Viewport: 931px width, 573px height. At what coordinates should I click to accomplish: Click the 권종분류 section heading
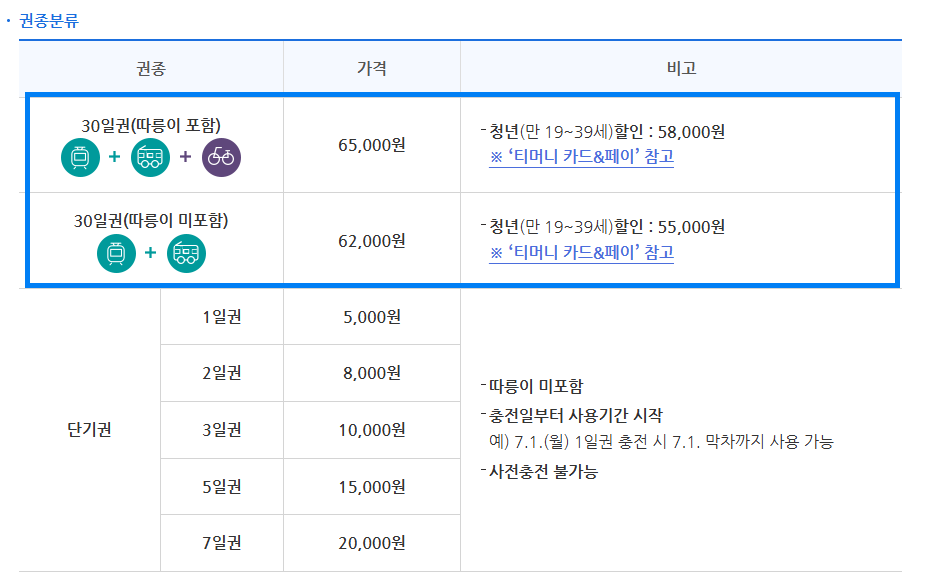click(x=49, y=21)
